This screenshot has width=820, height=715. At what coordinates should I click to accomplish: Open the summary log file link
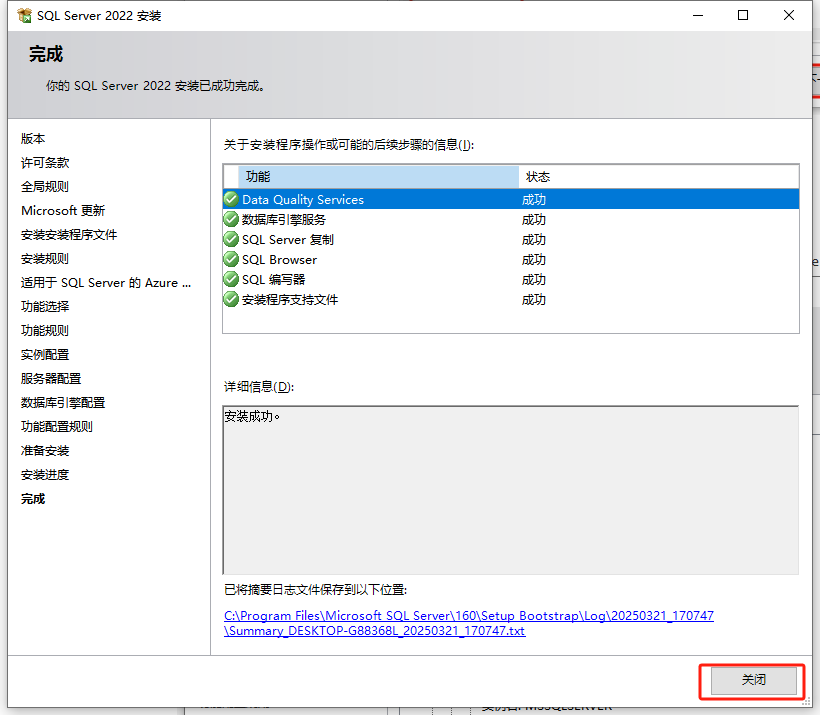469,623
